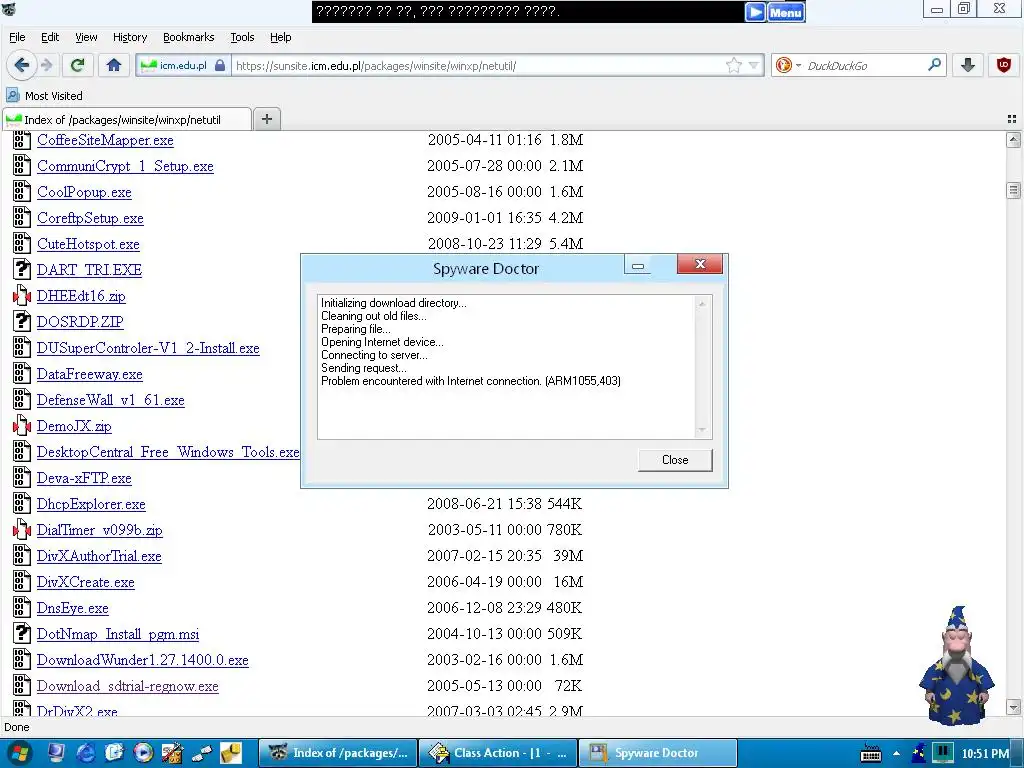The height and width of the screenshot is (768, 1024).
Task: Open the Help menu
Action: click(x=281, y=37)
